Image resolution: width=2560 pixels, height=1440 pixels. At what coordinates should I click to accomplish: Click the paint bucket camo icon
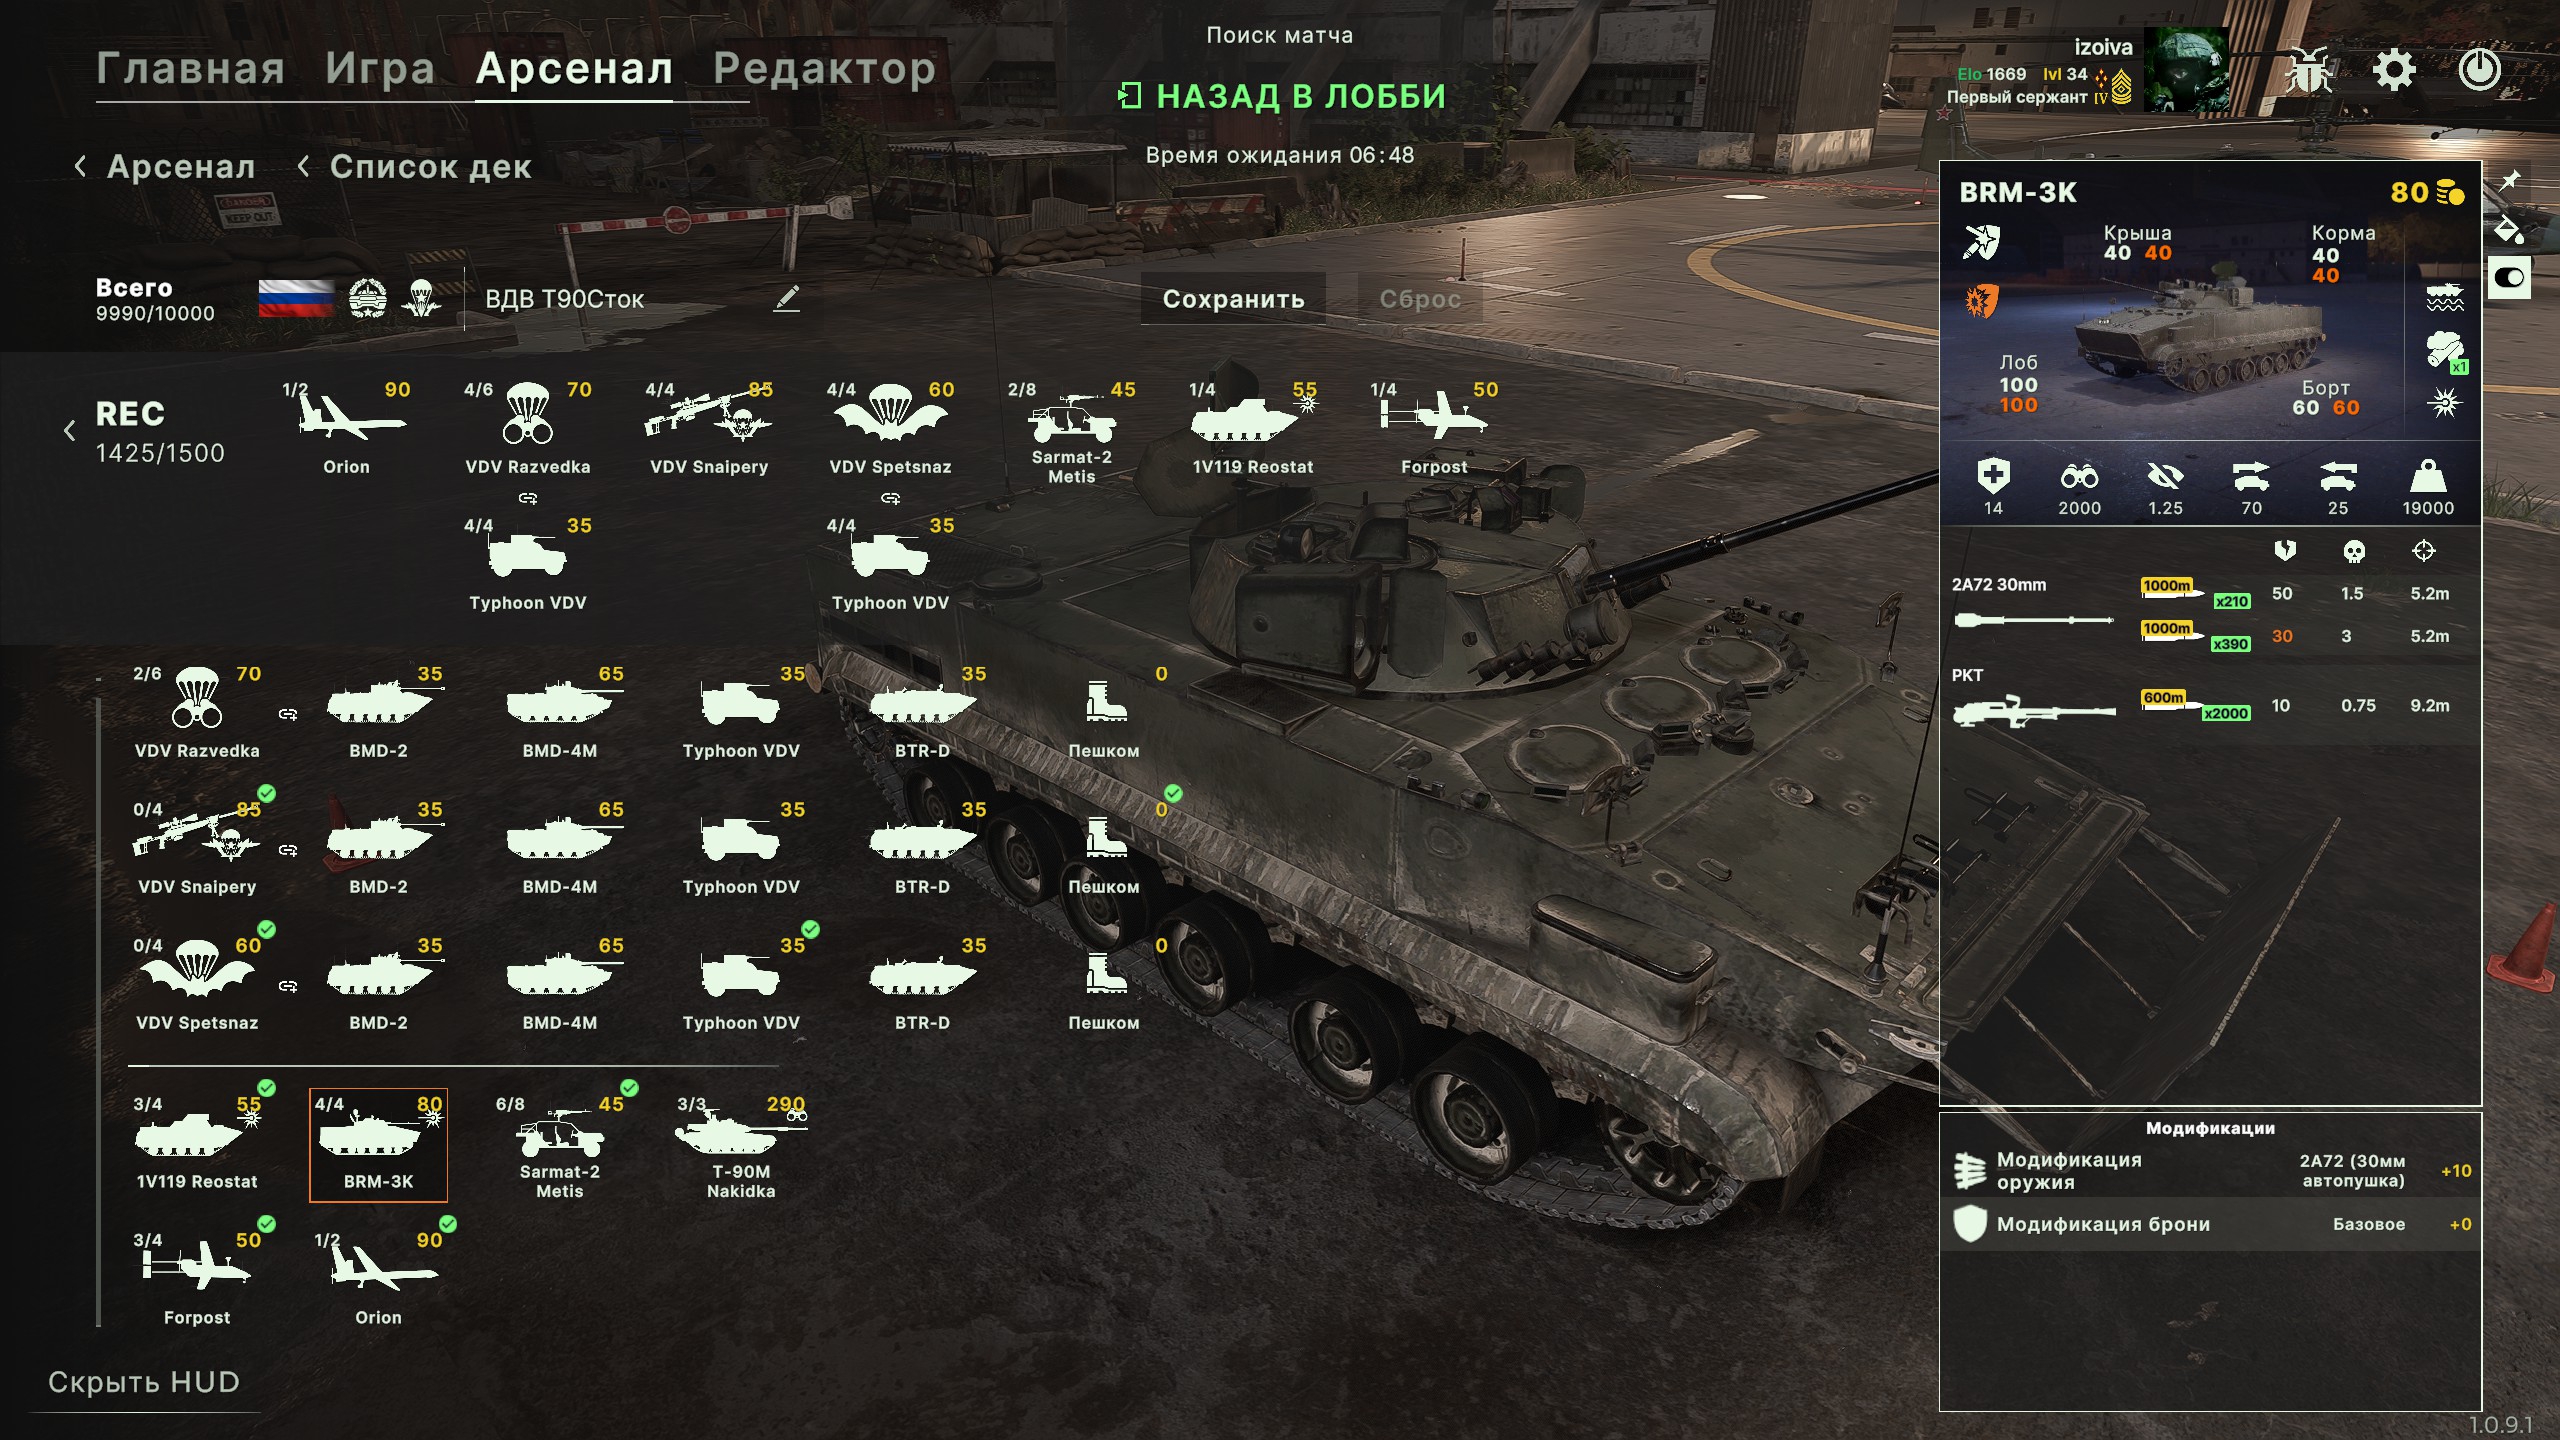point(2509,231)
